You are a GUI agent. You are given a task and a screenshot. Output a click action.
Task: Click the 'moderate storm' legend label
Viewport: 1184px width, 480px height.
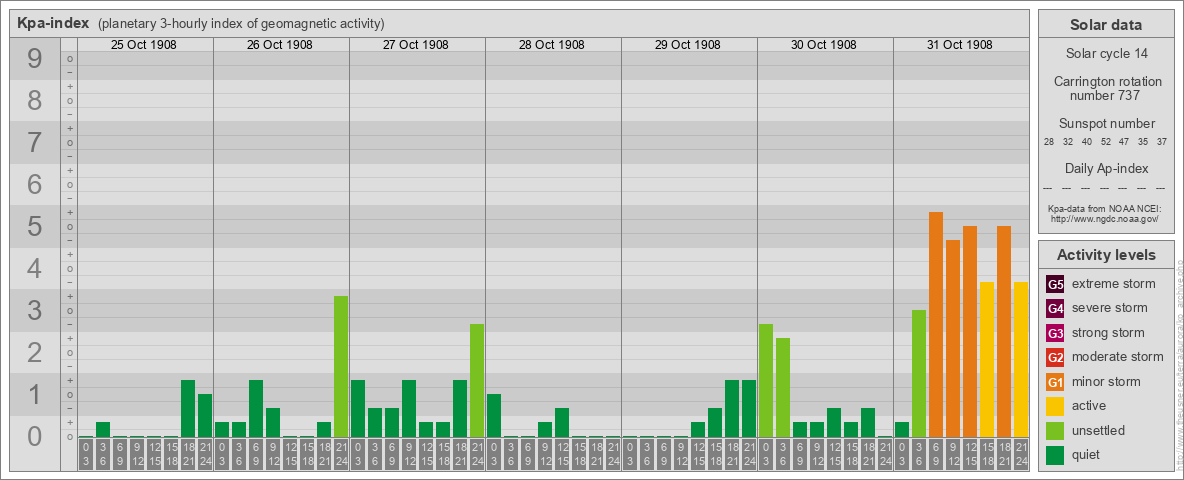[1118, 357]
